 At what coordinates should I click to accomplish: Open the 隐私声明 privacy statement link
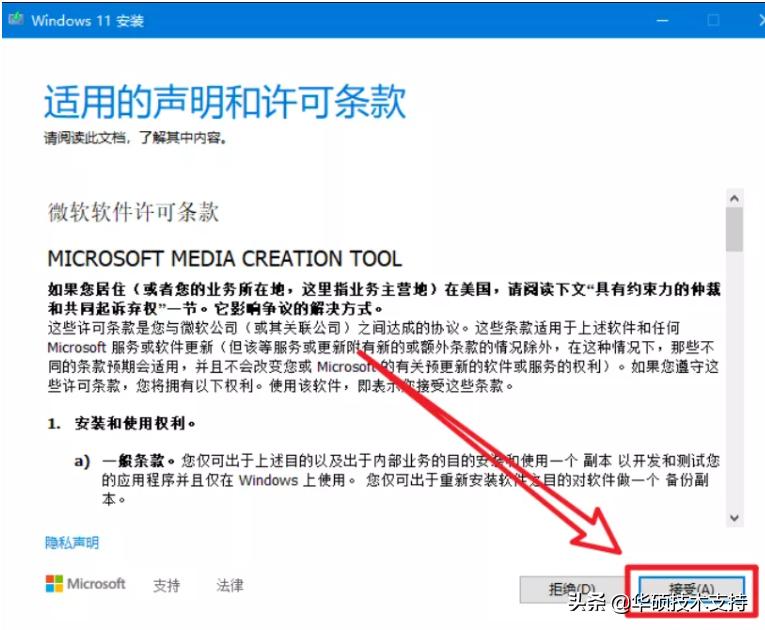point(72,543)
